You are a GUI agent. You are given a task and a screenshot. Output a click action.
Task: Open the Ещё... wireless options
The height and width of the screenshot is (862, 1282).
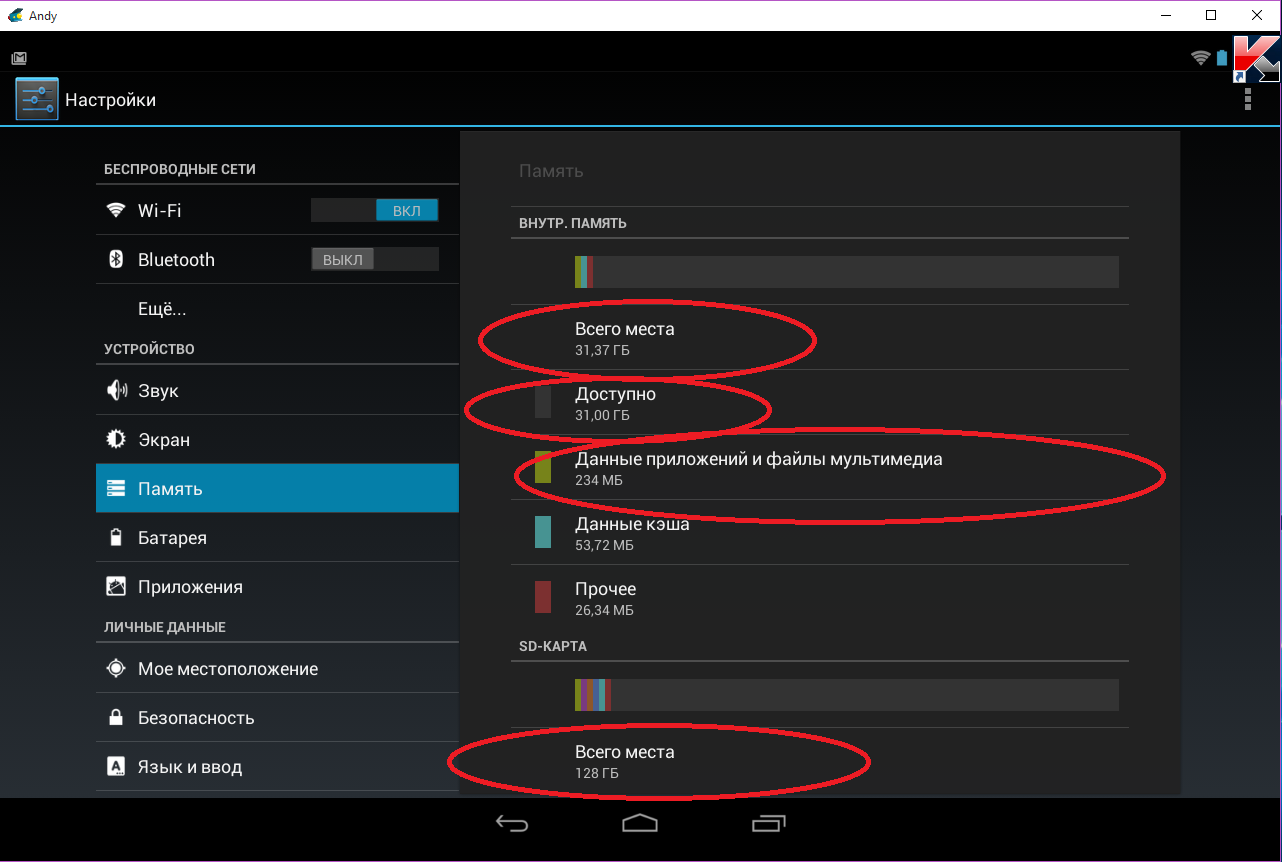pos(277,309)
